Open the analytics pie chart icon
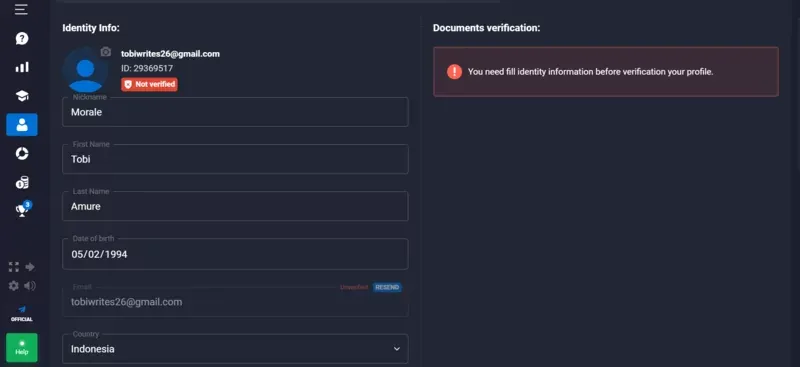Viewport: 800px width, 367px height. coord(22,154)
